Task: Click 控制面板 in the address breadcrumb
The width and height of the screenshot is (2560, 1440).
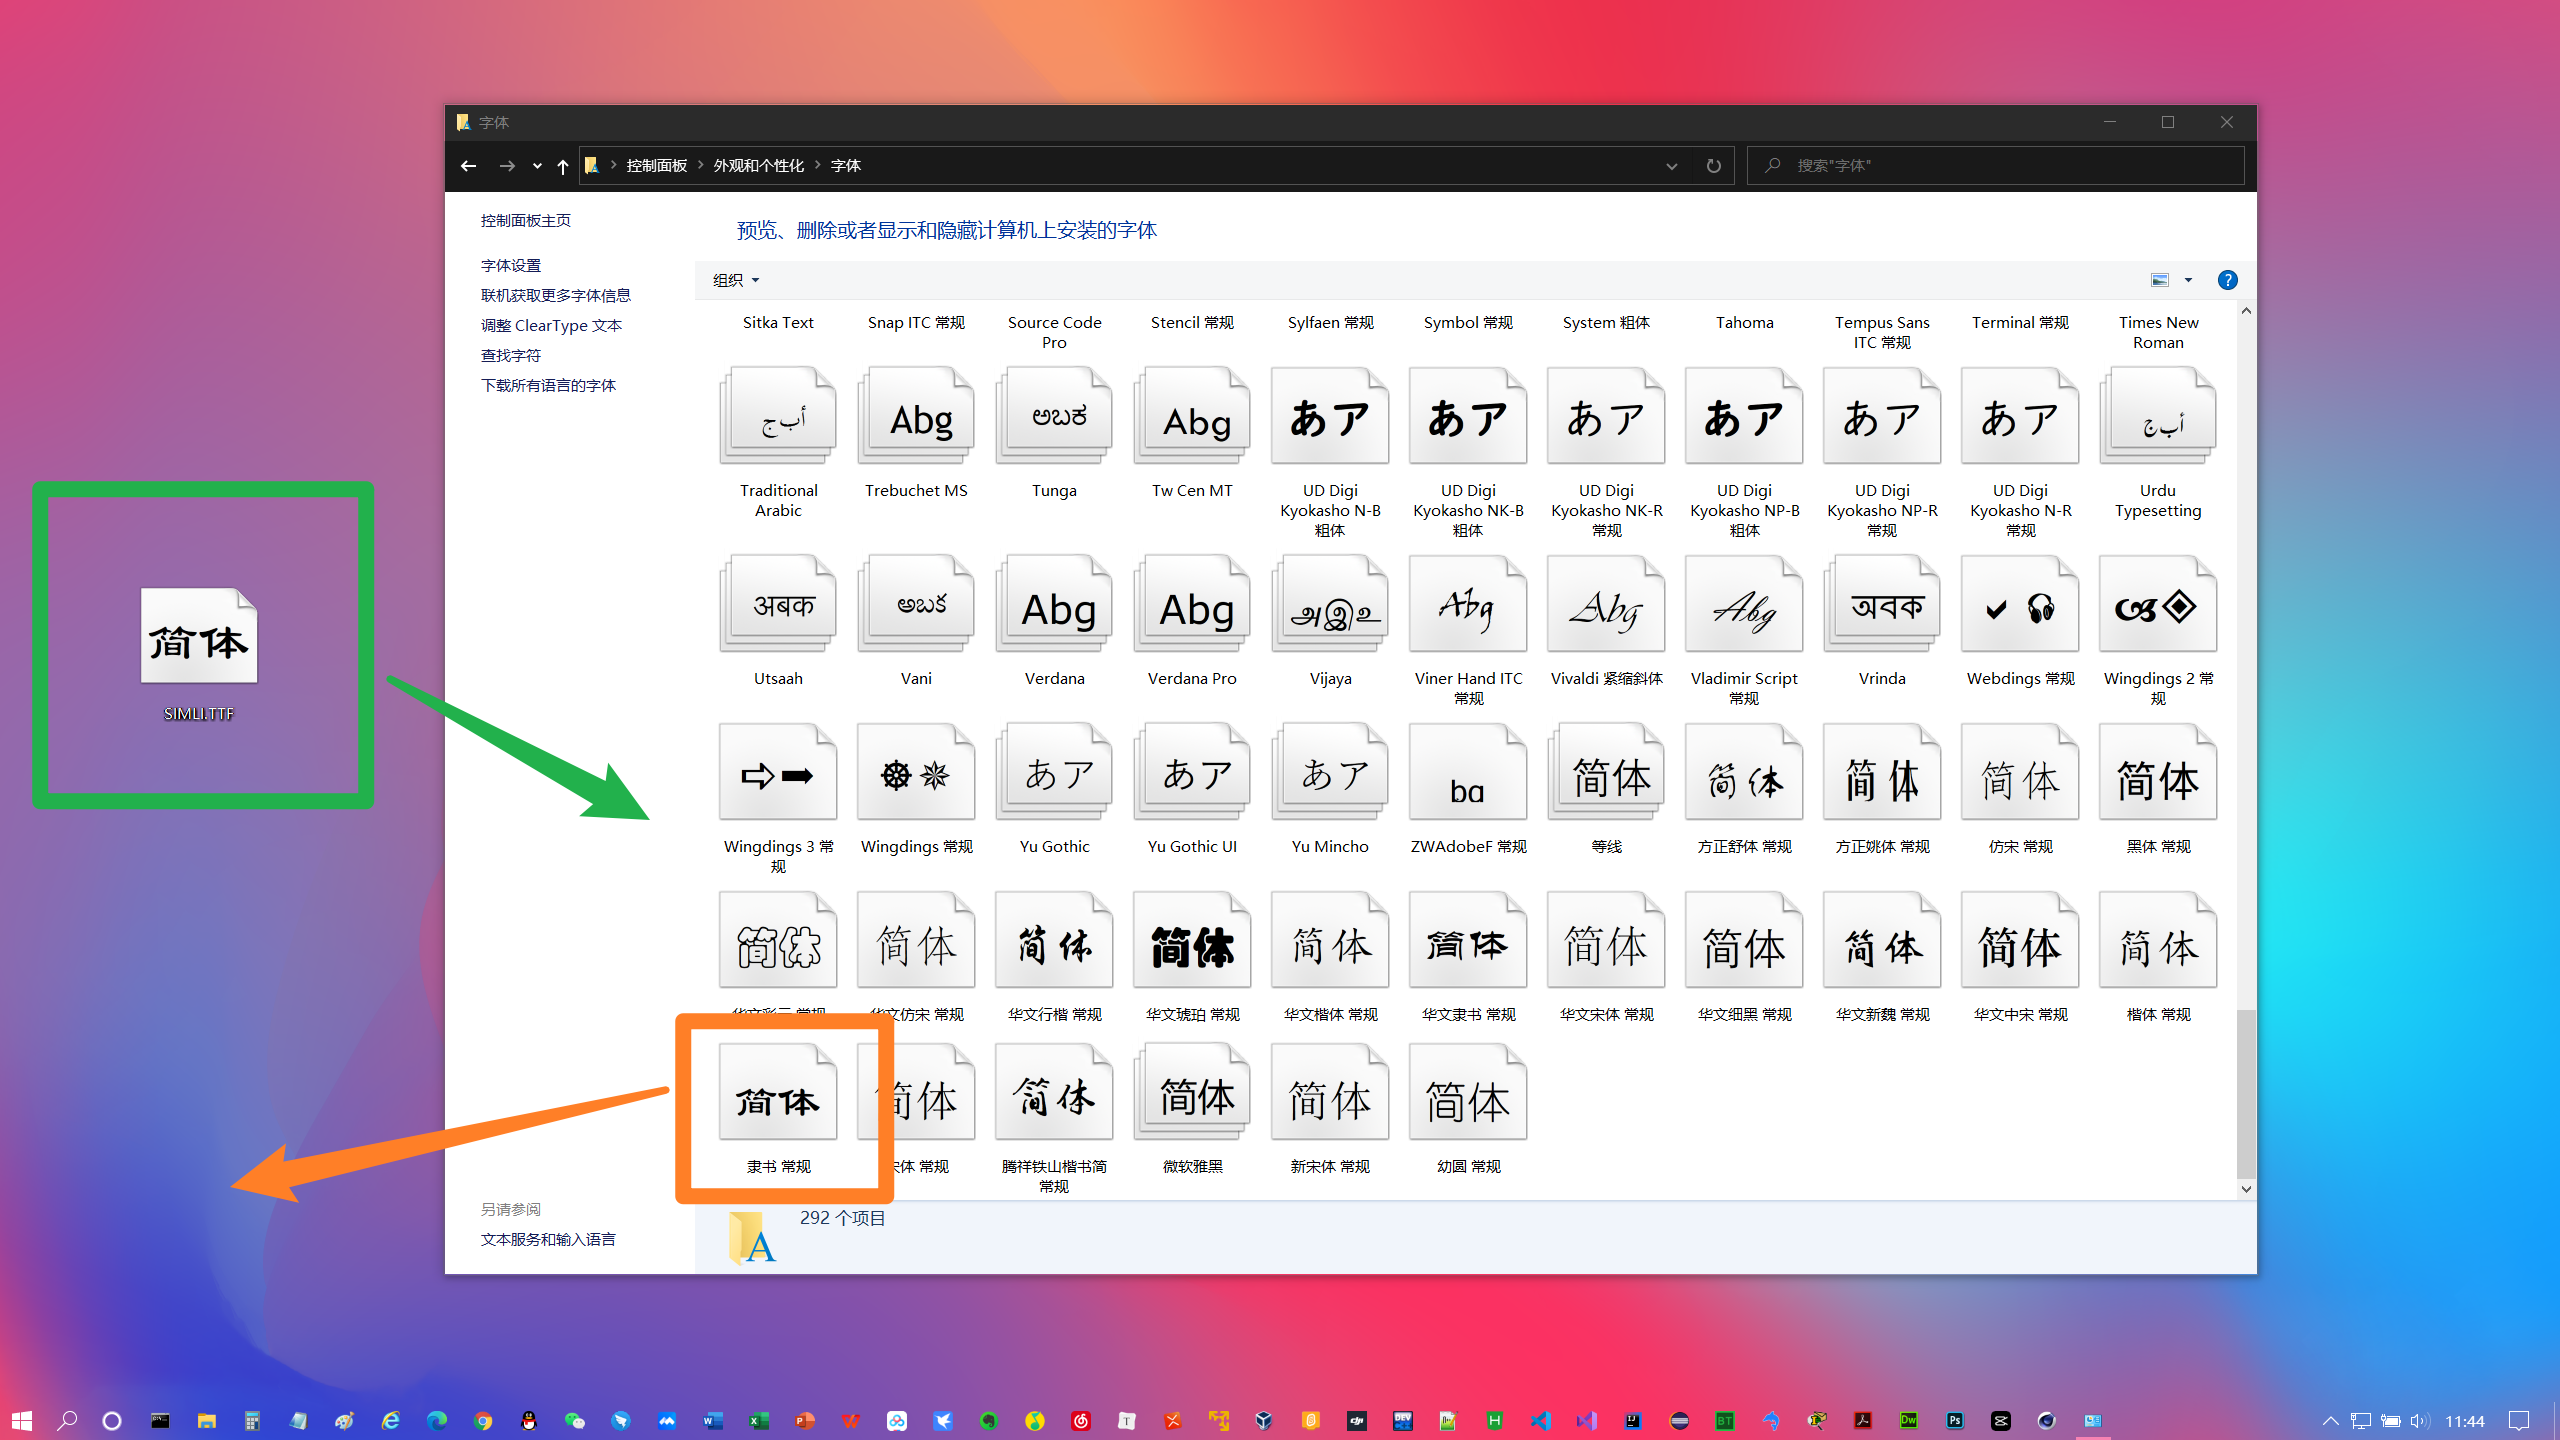Action: pyautogui.click(x=657, y=165)
